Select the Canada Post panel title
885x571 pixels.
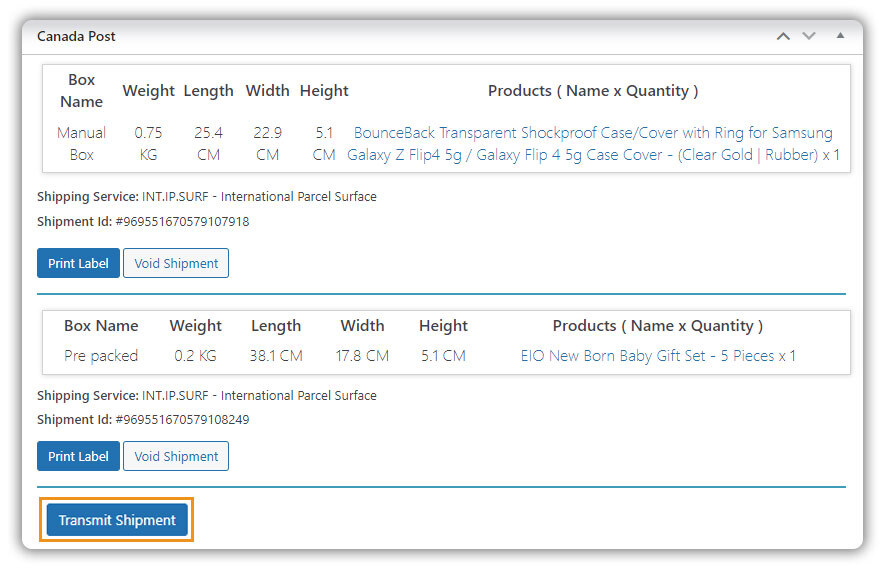tap(76, 36)
